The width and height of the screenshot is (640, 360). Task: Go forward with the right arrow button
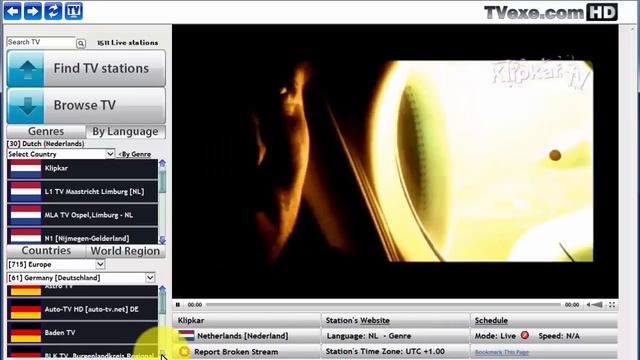33,11
